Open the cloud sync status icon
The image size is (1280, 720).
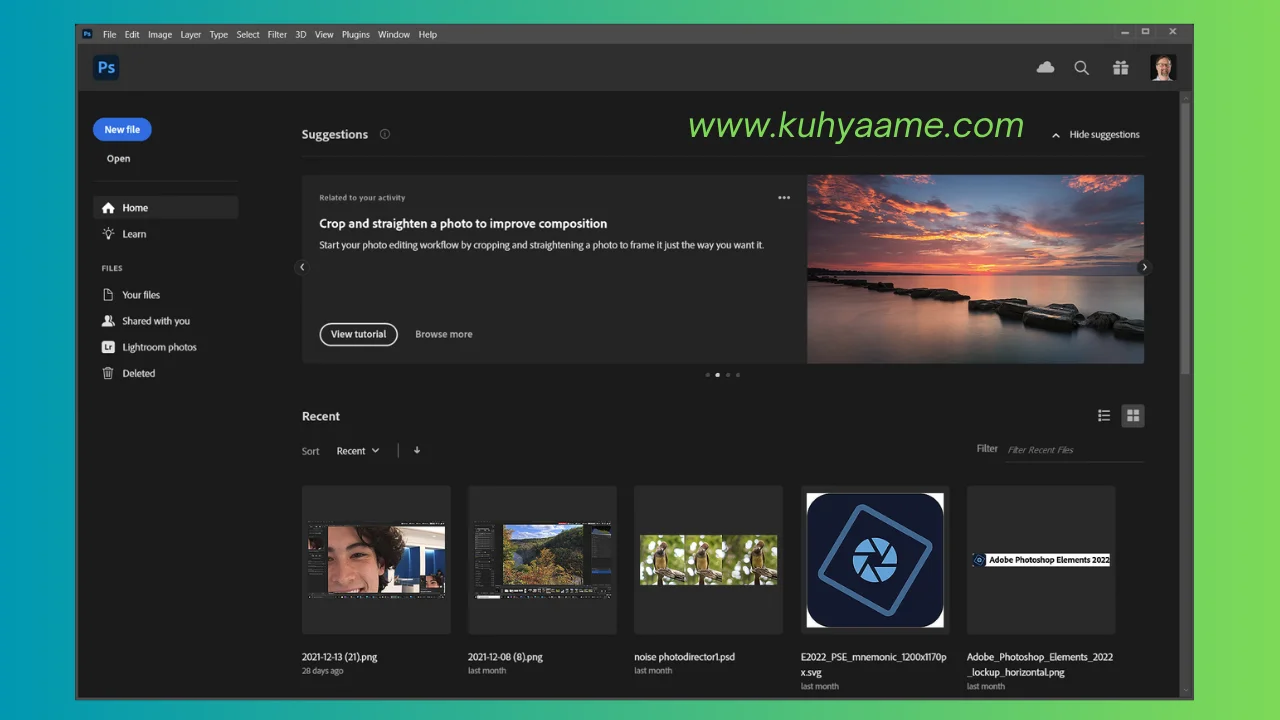1045,67
